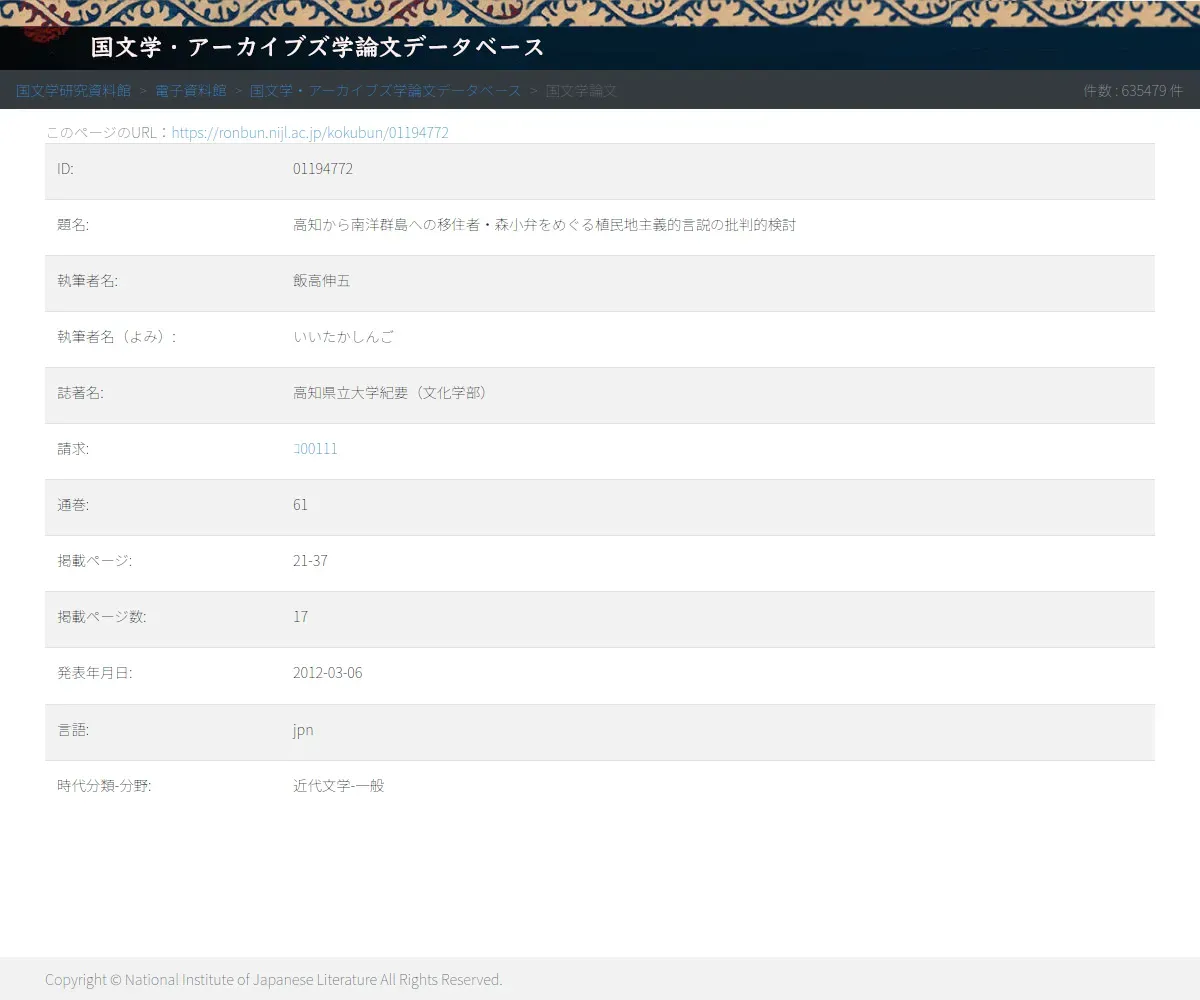
Task: Open 国文学・アーカイブズ学論文データベース breadcrumb link
Action: point(386,90)
